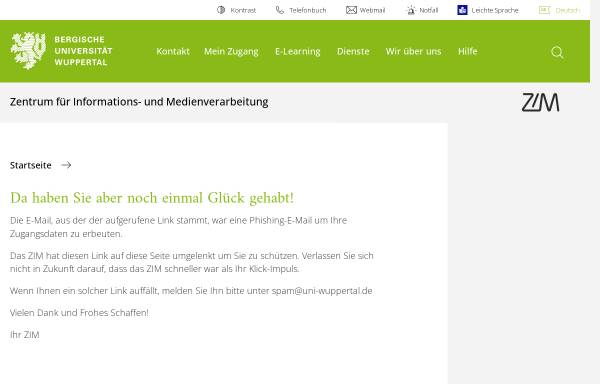The height and width of the screenshot is (384, 600).
Task: Go to the Startseite breadcrumb link
Action: coord(31,165)
